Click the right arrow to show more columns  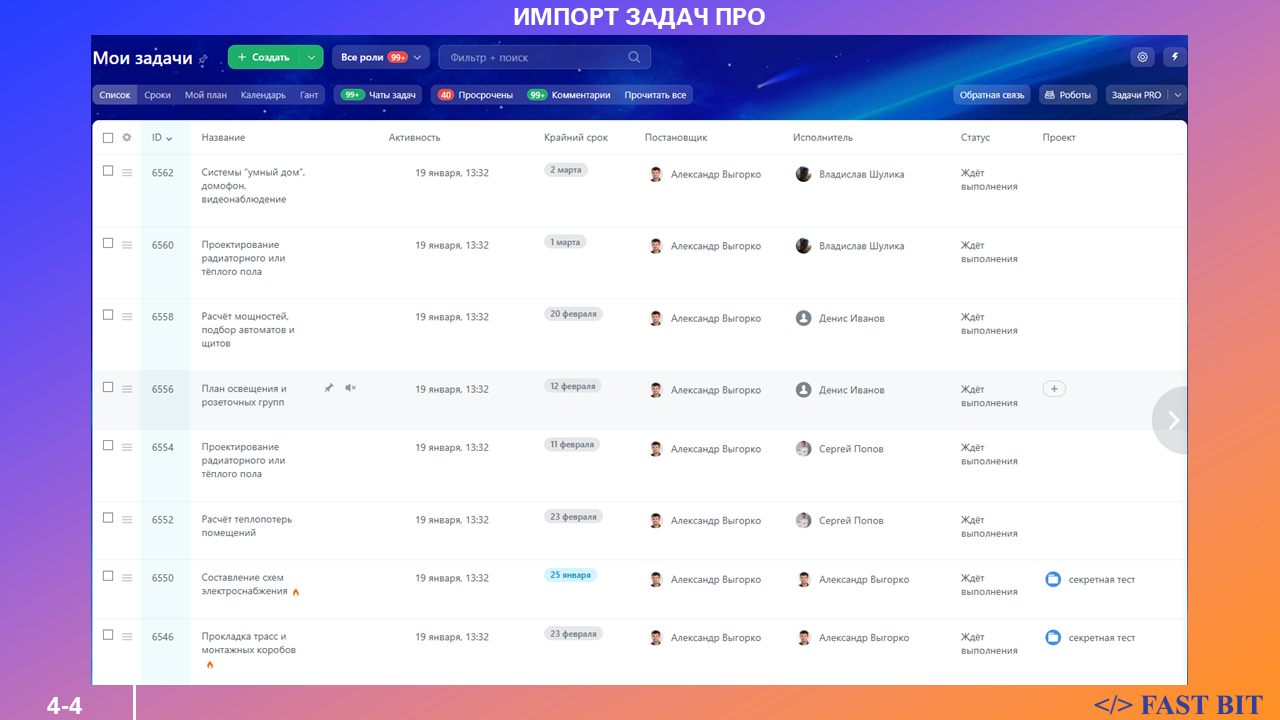point(1171,420)
